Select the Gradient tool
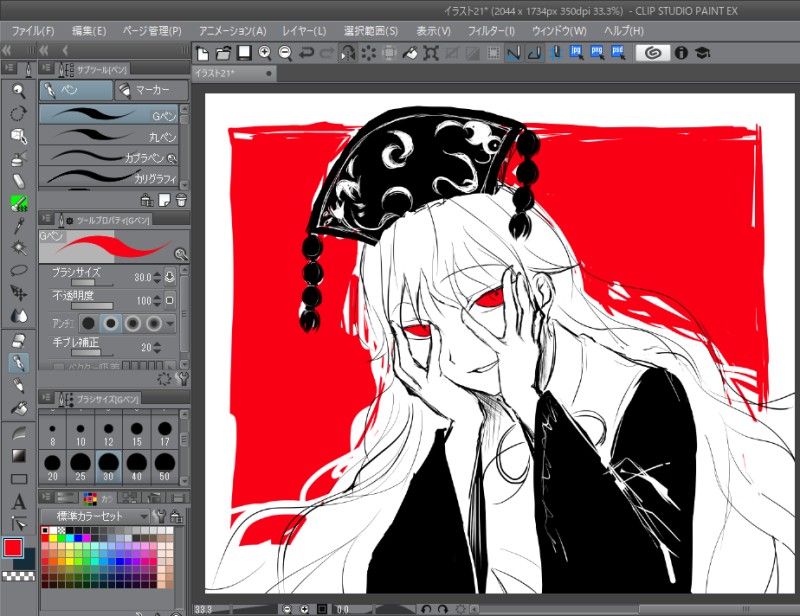 19,456
